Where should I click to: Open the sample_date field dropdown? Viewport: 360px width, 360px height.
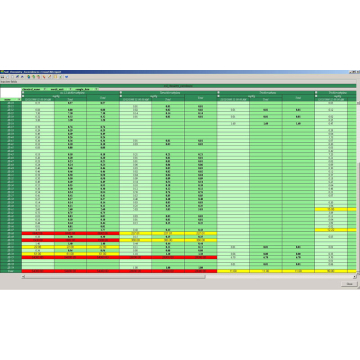pyautogui.click(x=96, y=89)
